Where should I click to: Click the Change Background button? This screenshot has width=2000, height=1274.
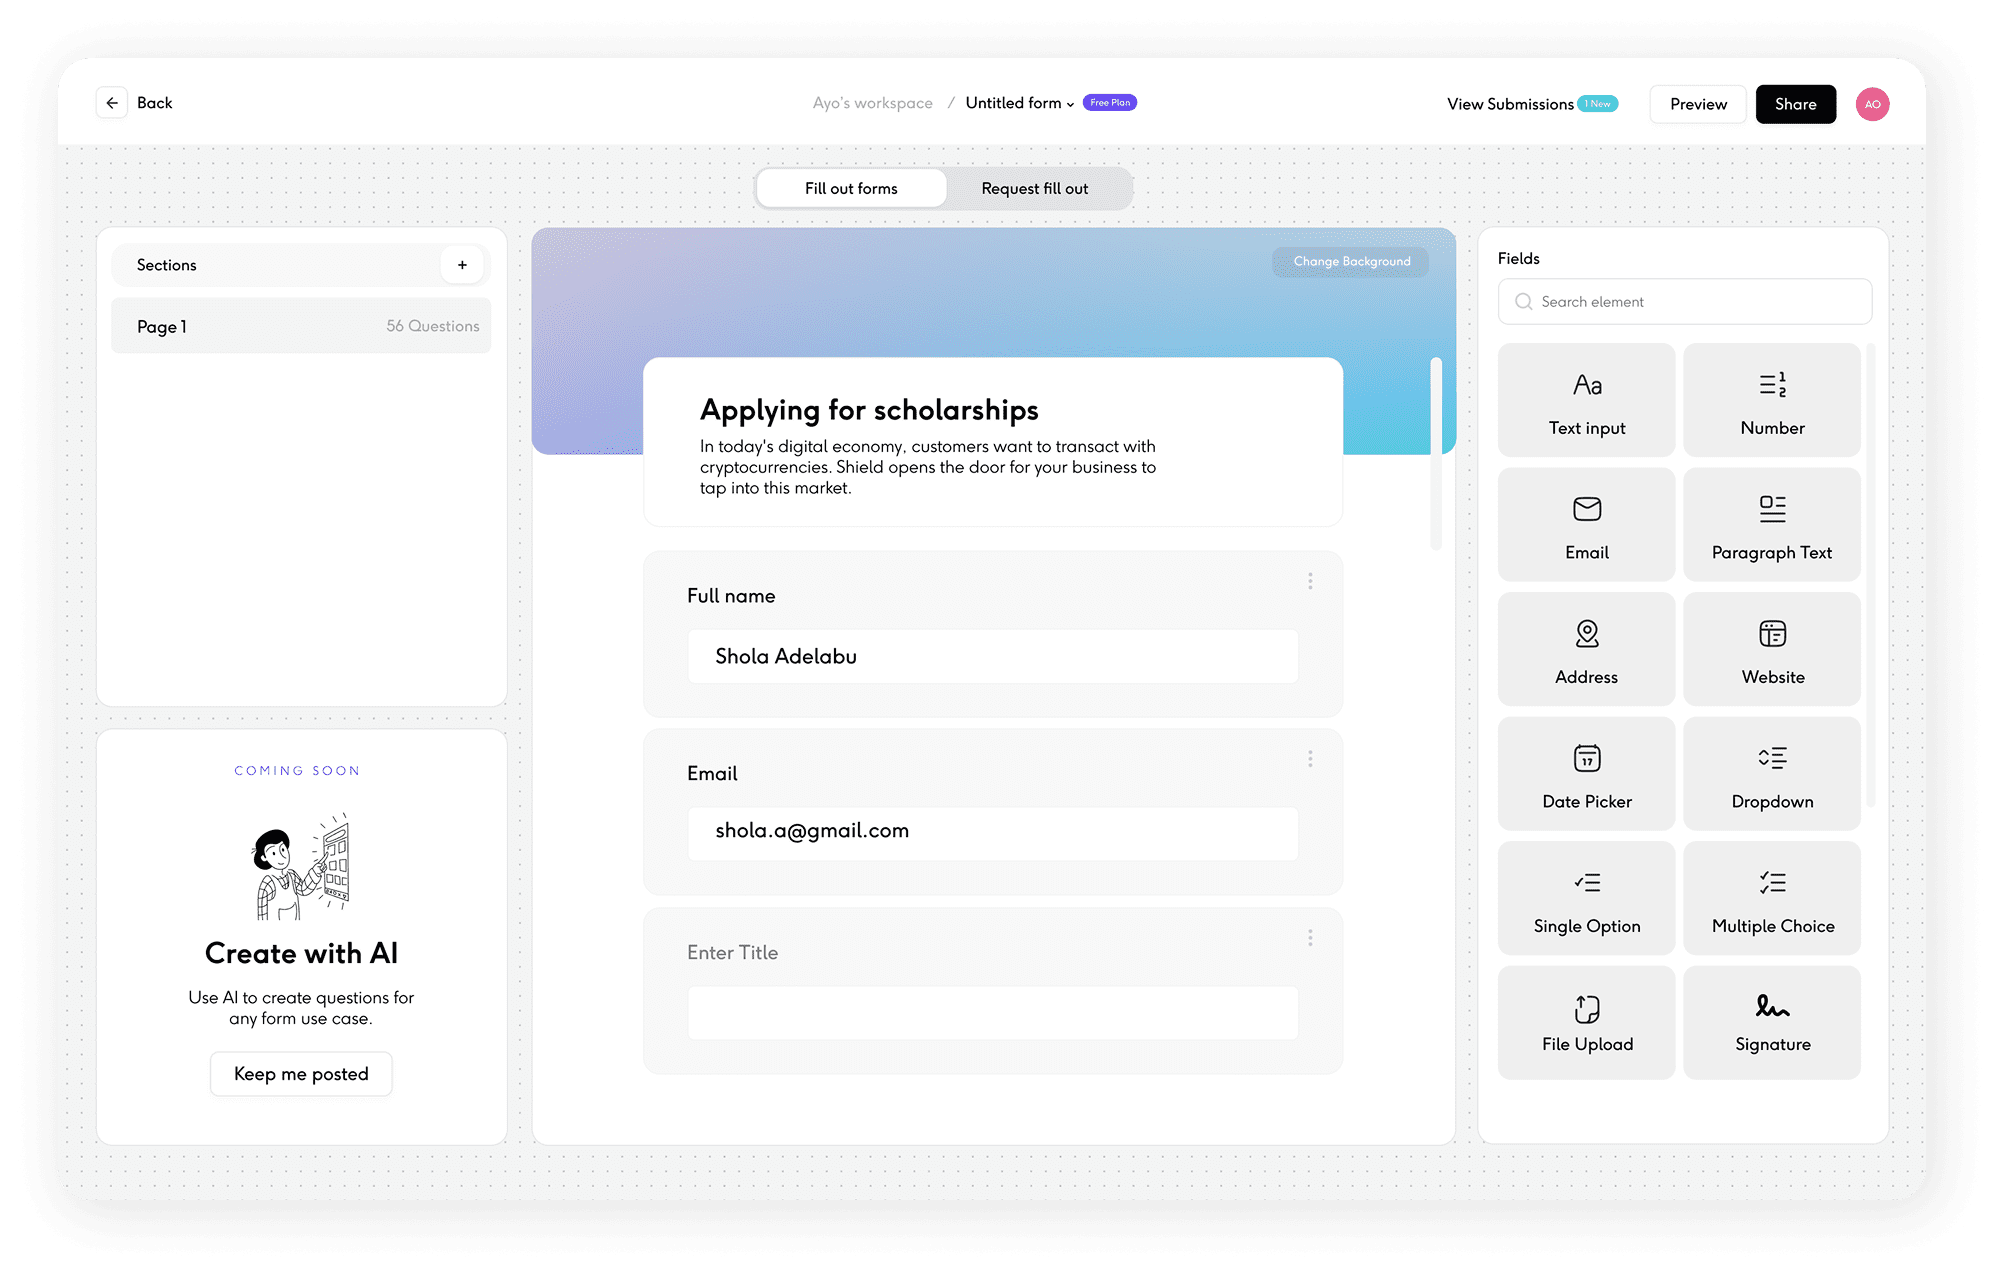(1351, 261)
